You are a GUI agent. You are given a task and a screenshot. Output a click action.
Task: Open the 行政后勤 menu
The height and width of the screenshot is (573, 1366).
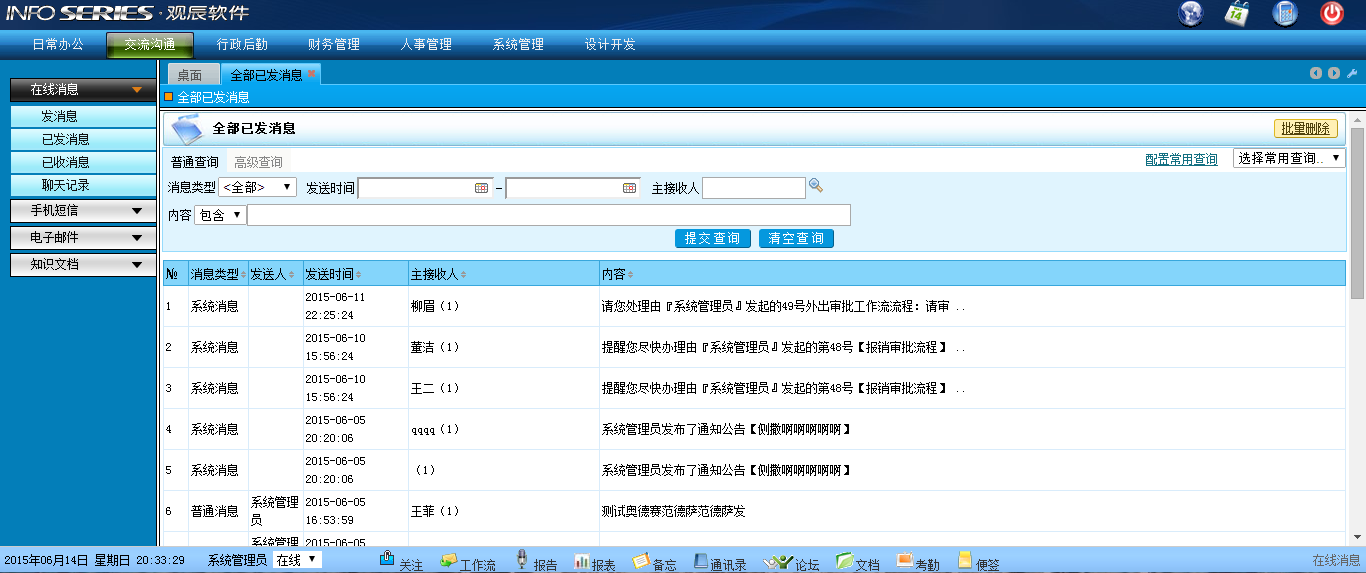click(x=242, y=45)
